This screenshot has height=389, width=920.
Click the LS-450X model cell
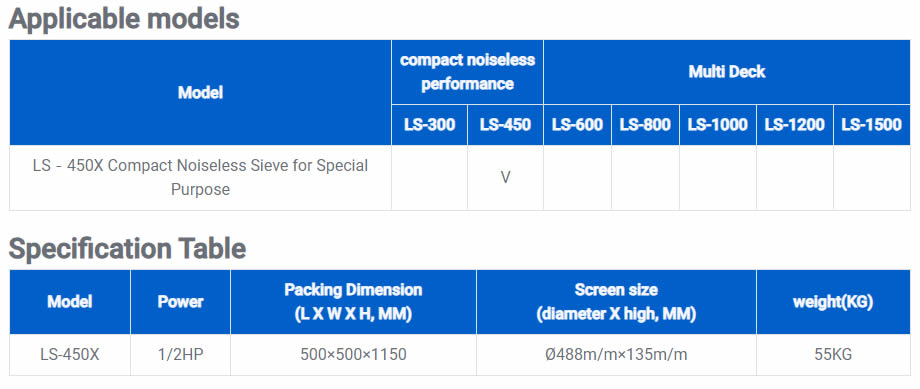tap(70, 355)
